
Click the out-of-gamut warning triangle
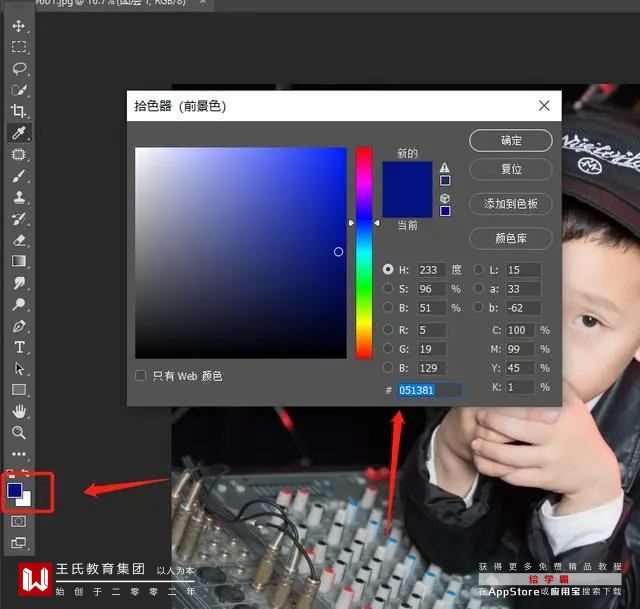(444, 167)
